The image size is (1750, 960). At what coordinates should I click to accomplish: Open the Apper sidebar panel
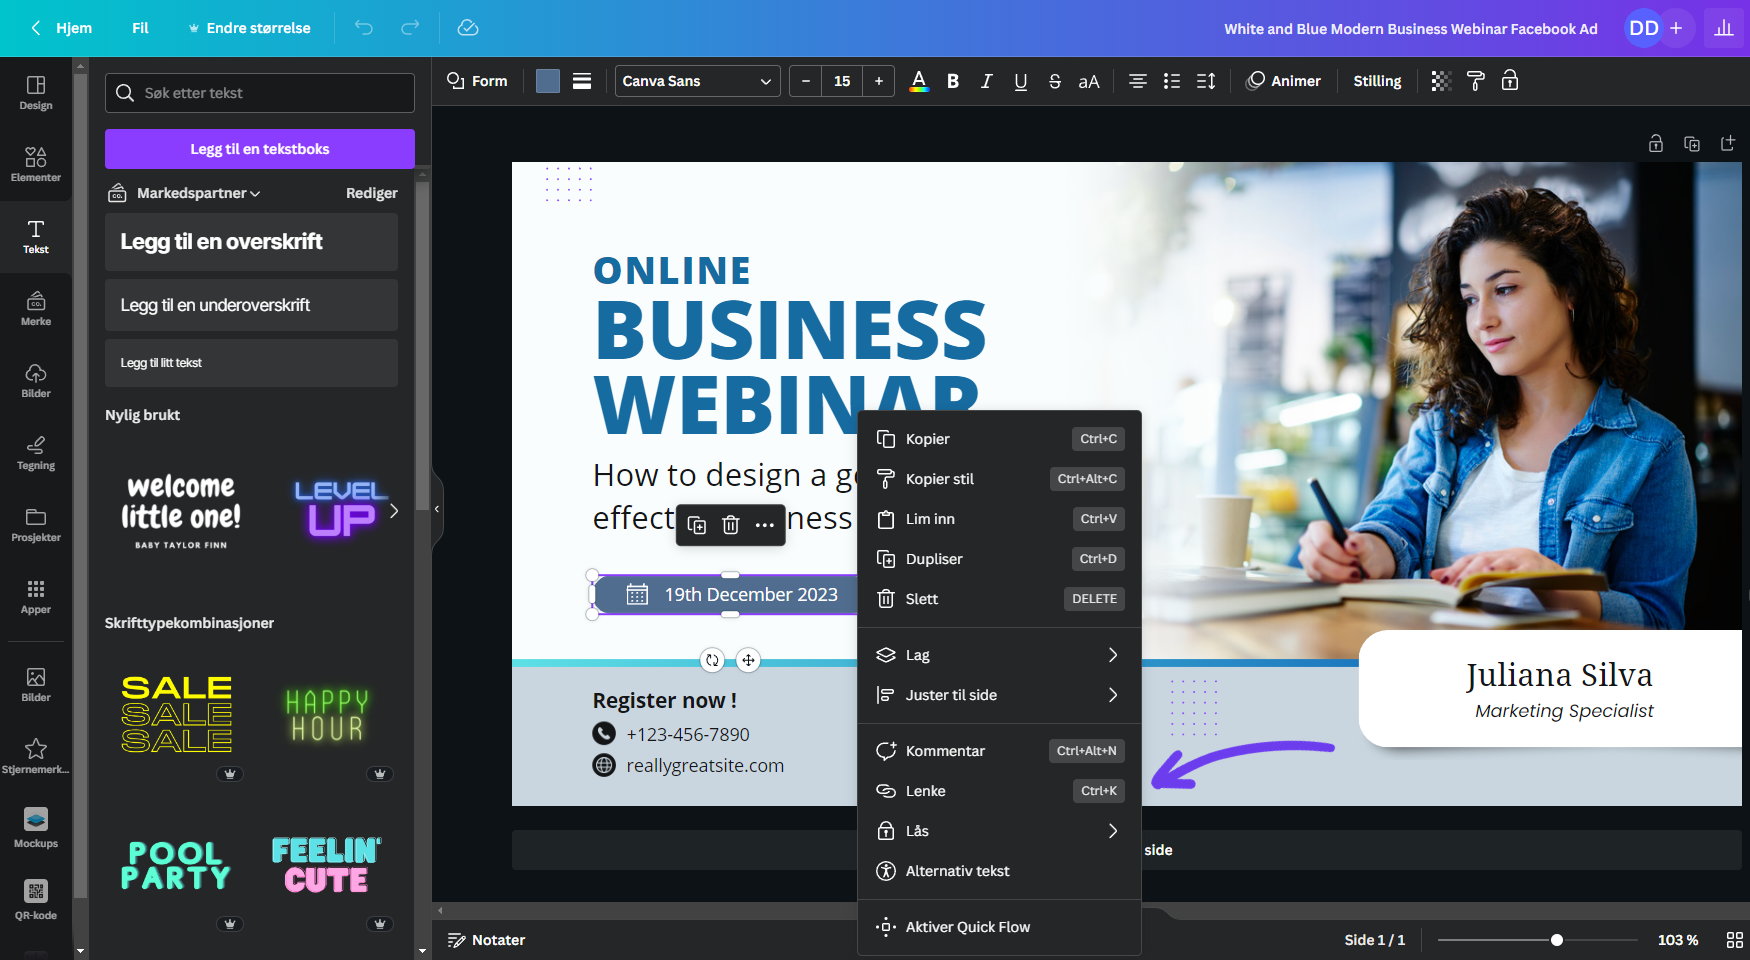pos(36,597)
